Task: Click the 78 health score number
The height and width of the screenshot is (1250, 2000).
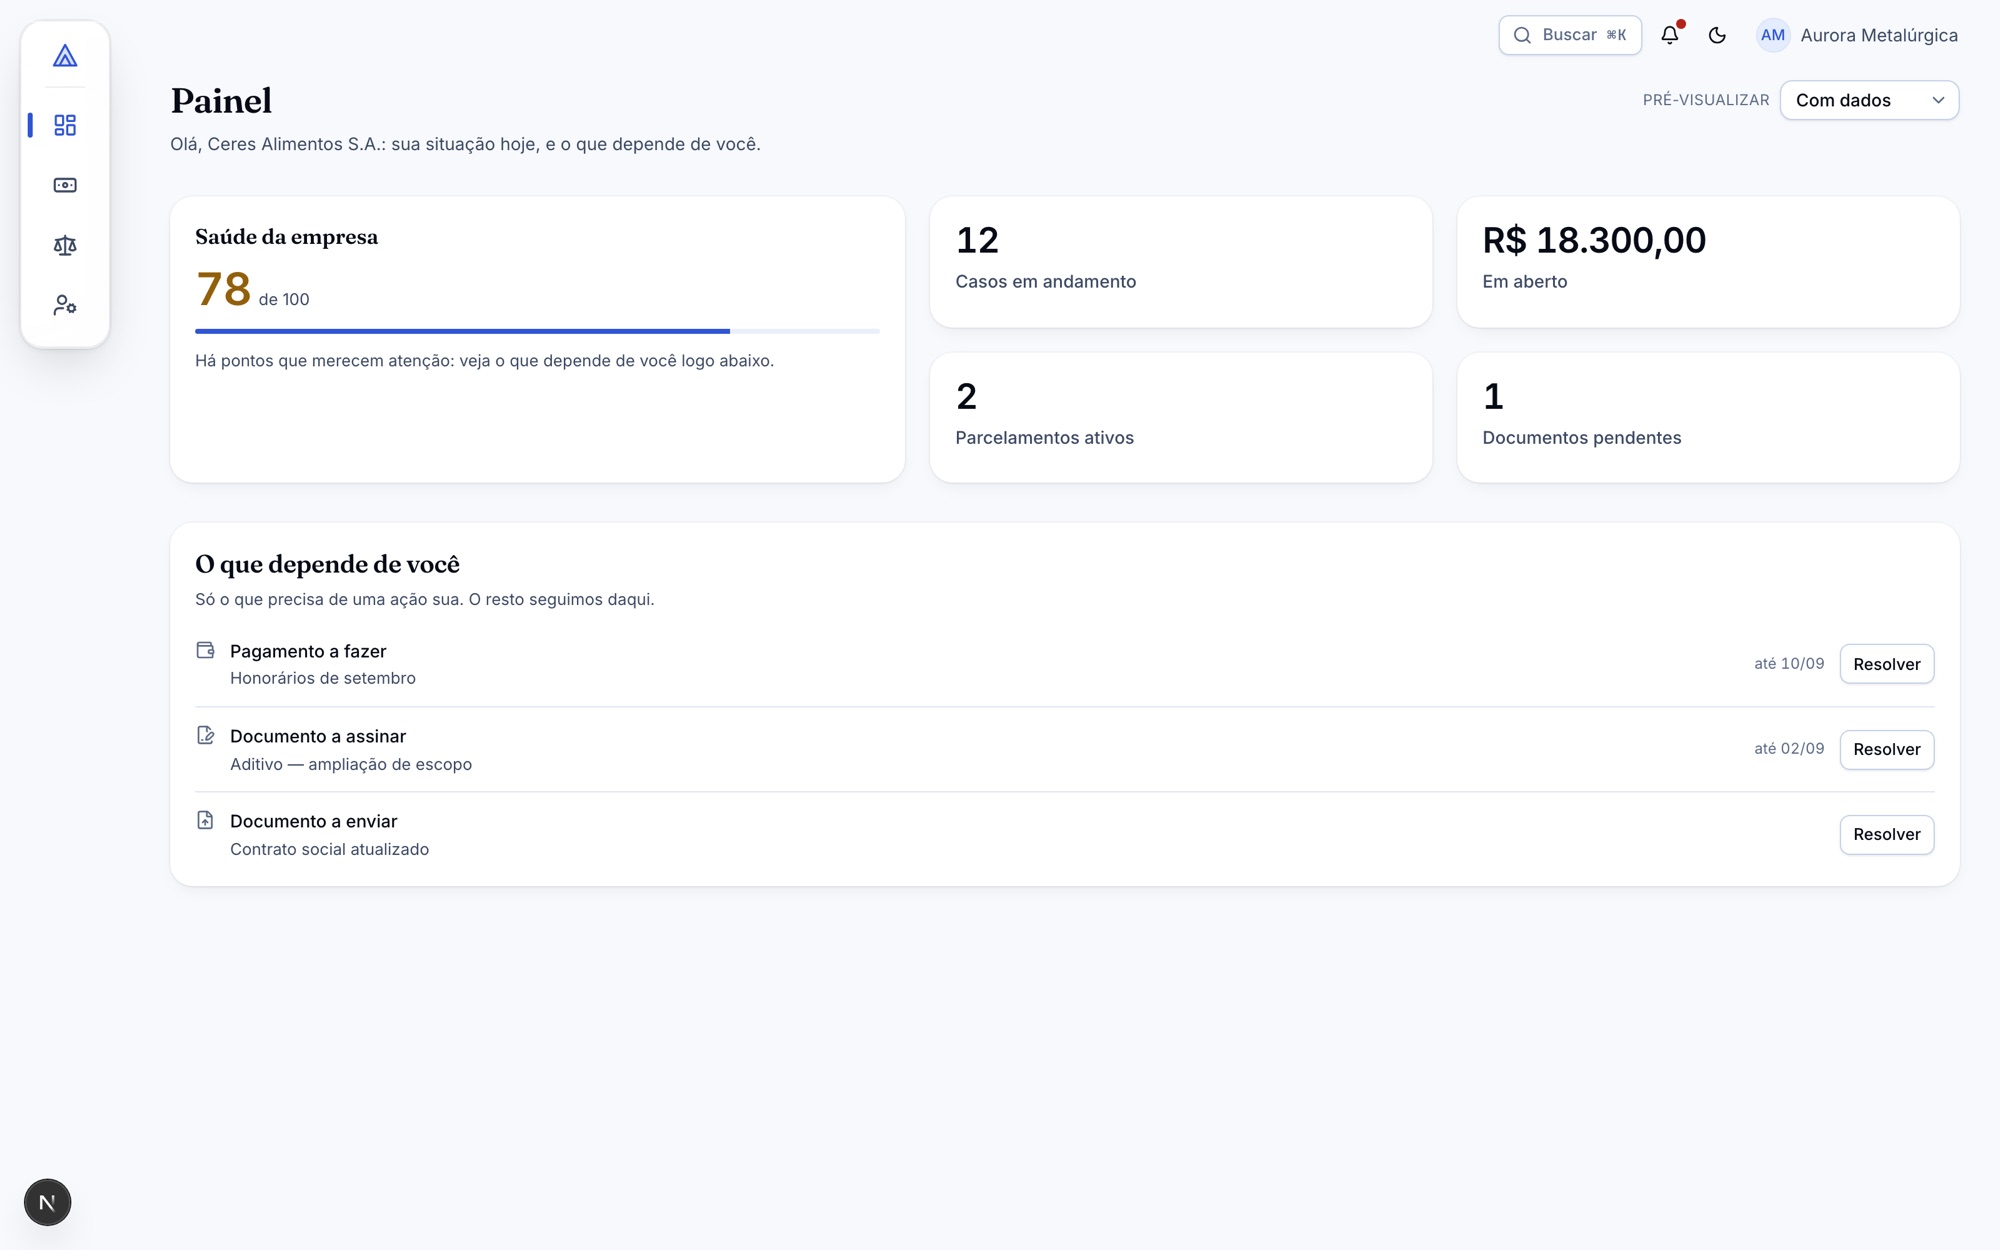Action: coord(223,289)
